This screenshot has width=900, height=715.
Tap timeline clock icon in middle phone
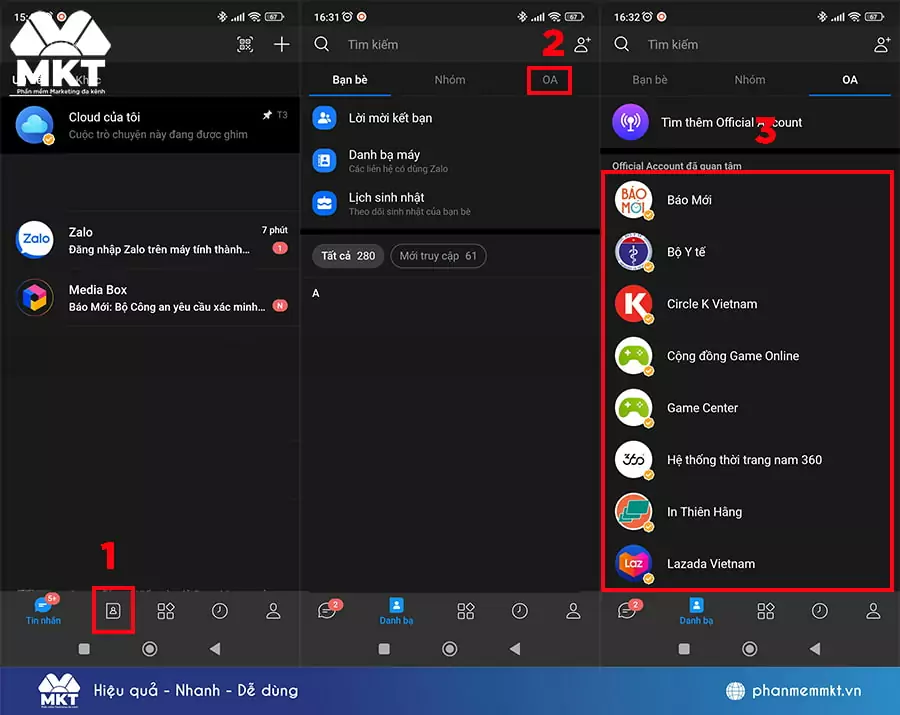click(520, 611)
